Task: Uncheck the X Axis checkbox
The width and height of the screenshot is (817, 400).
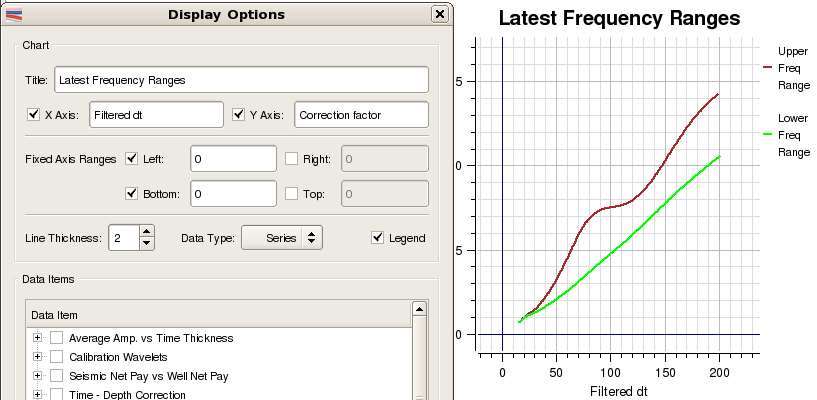Action: pyautogui.click(x=34, y=115)
